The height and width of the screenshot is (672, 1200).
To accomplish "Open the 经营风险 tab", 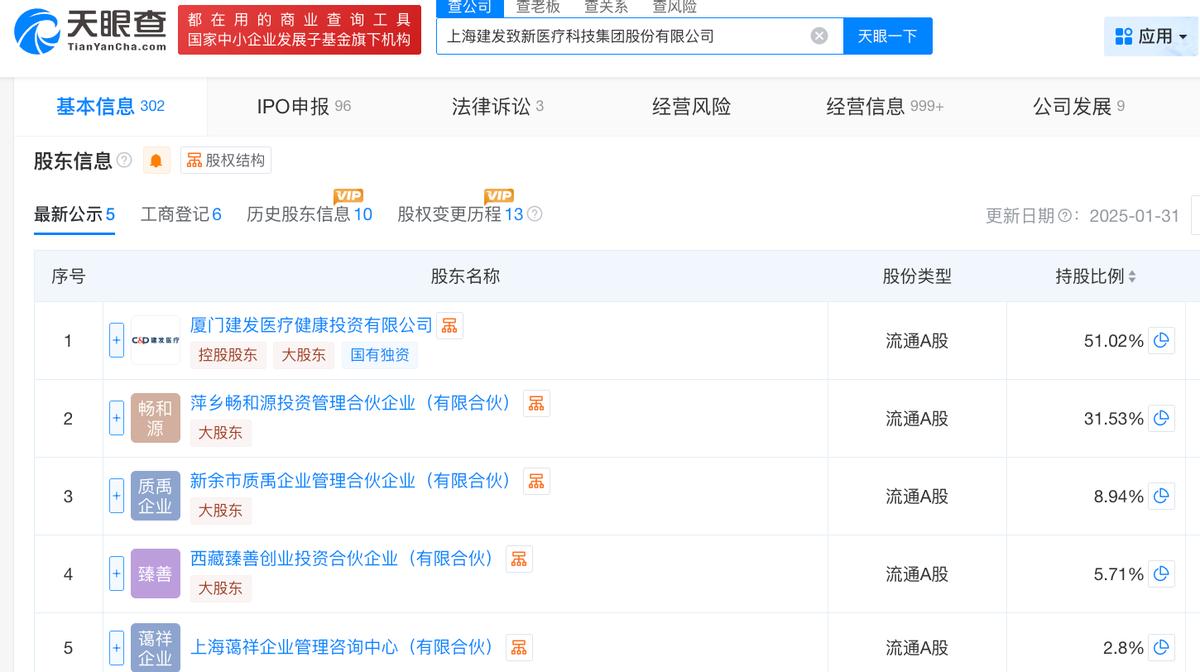I will click(x=691, y=106).
